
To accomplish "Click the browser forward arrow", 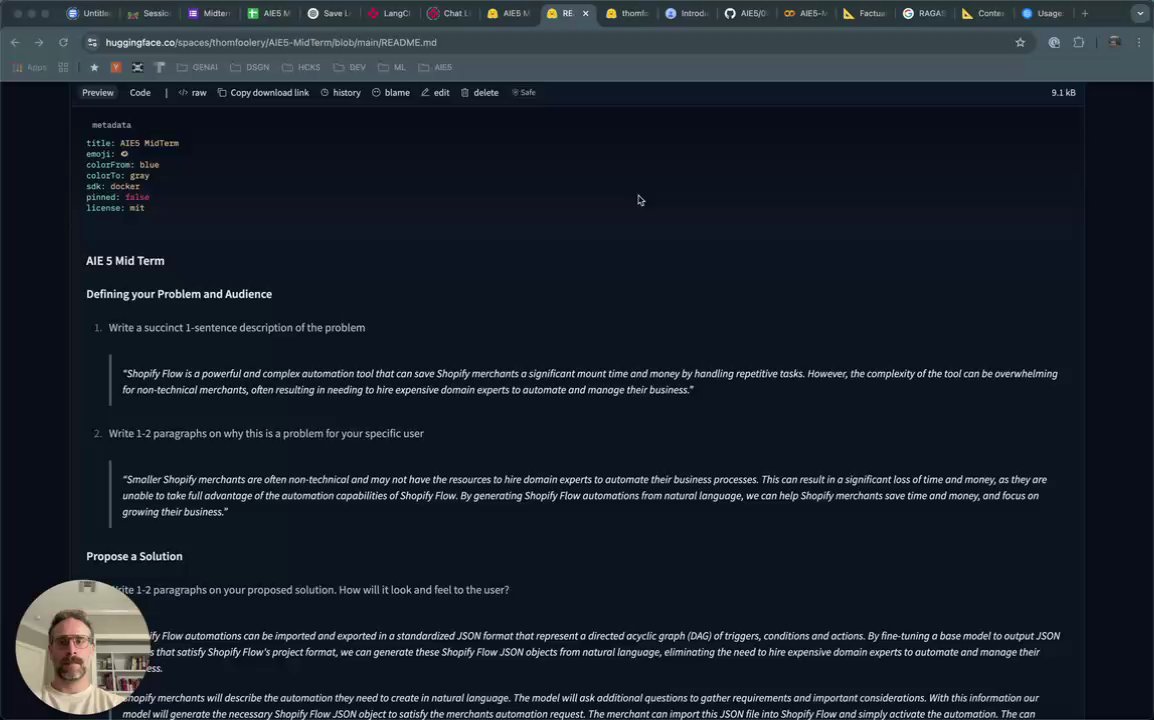I will pyautogui.click(x=39, y=43).
